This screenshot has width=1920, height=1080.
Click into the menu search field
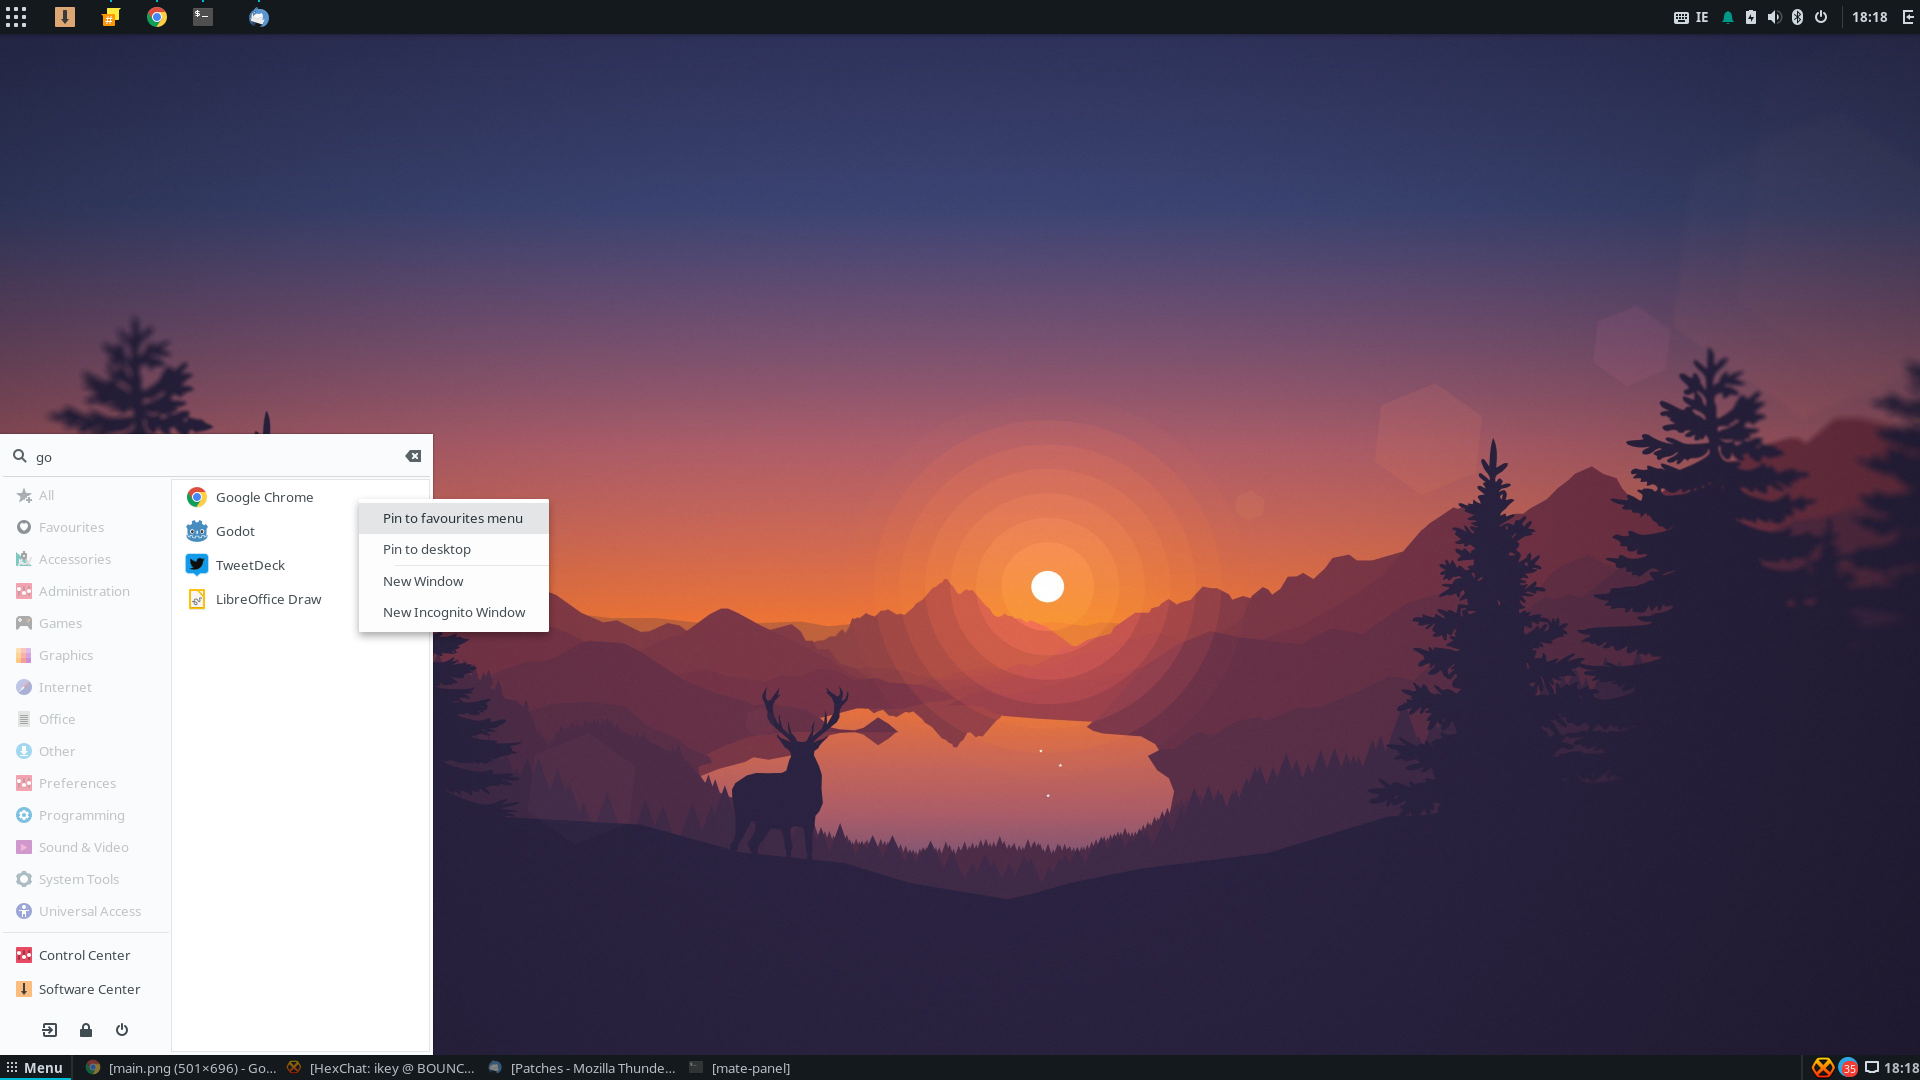click(x=216, y=457)
